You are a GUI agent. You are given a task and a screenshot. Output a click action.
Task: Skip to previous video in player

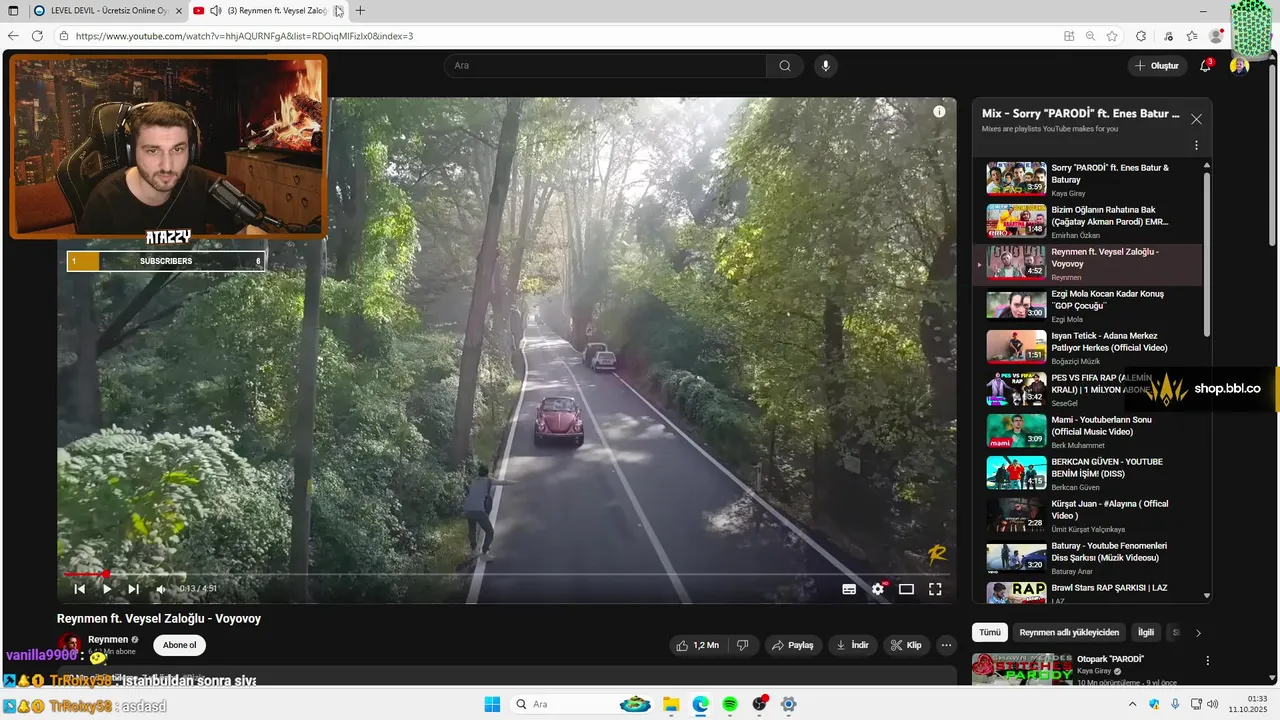click(x=80, y=589)
